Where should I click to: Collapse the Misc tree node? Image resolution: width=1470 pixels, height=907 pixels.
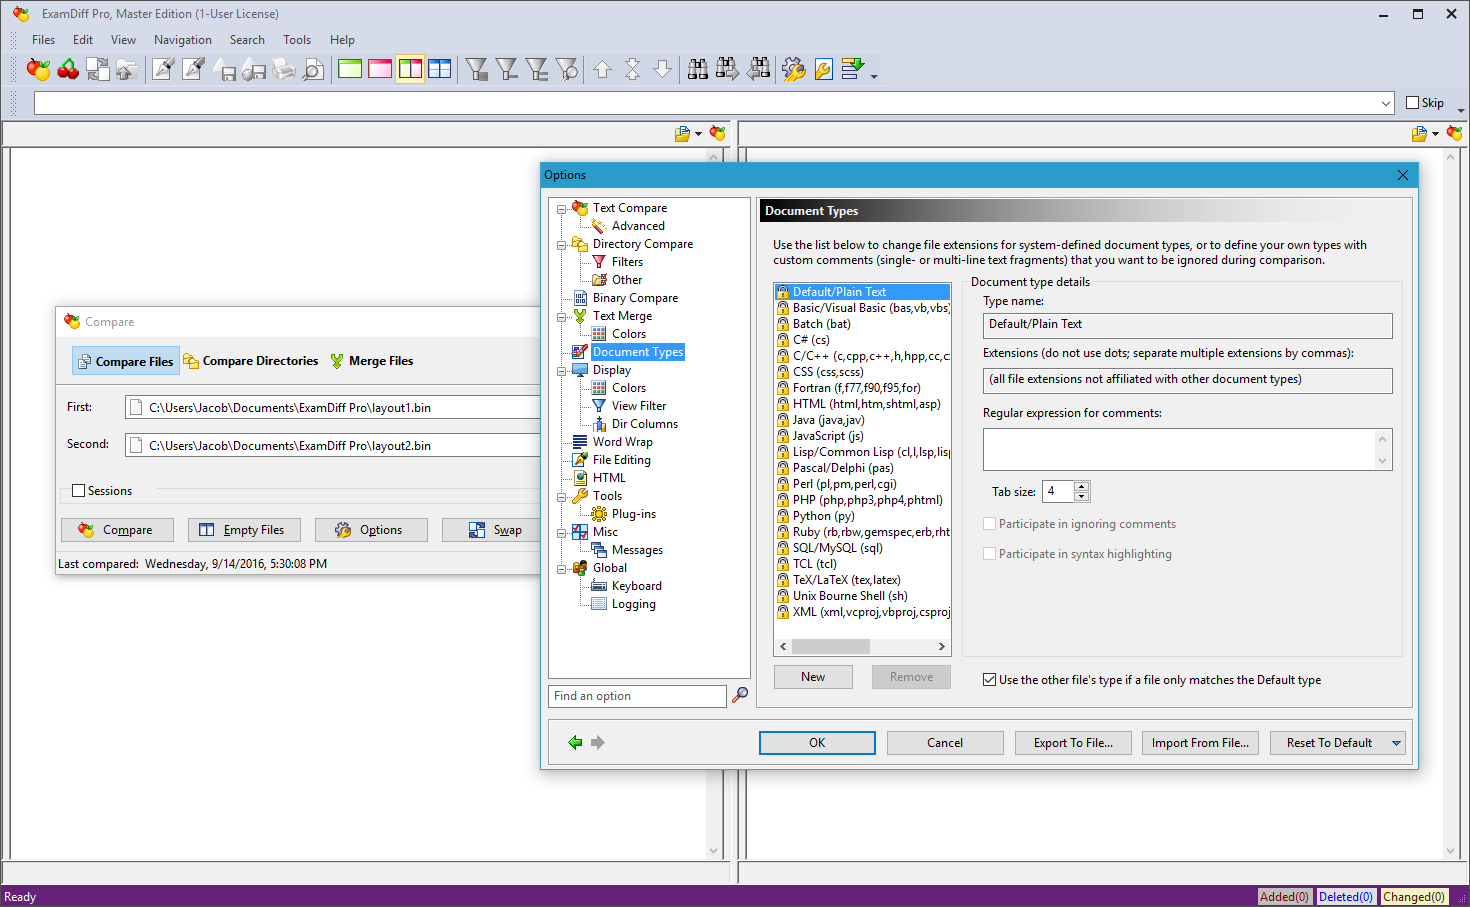(x=562, y=533)
